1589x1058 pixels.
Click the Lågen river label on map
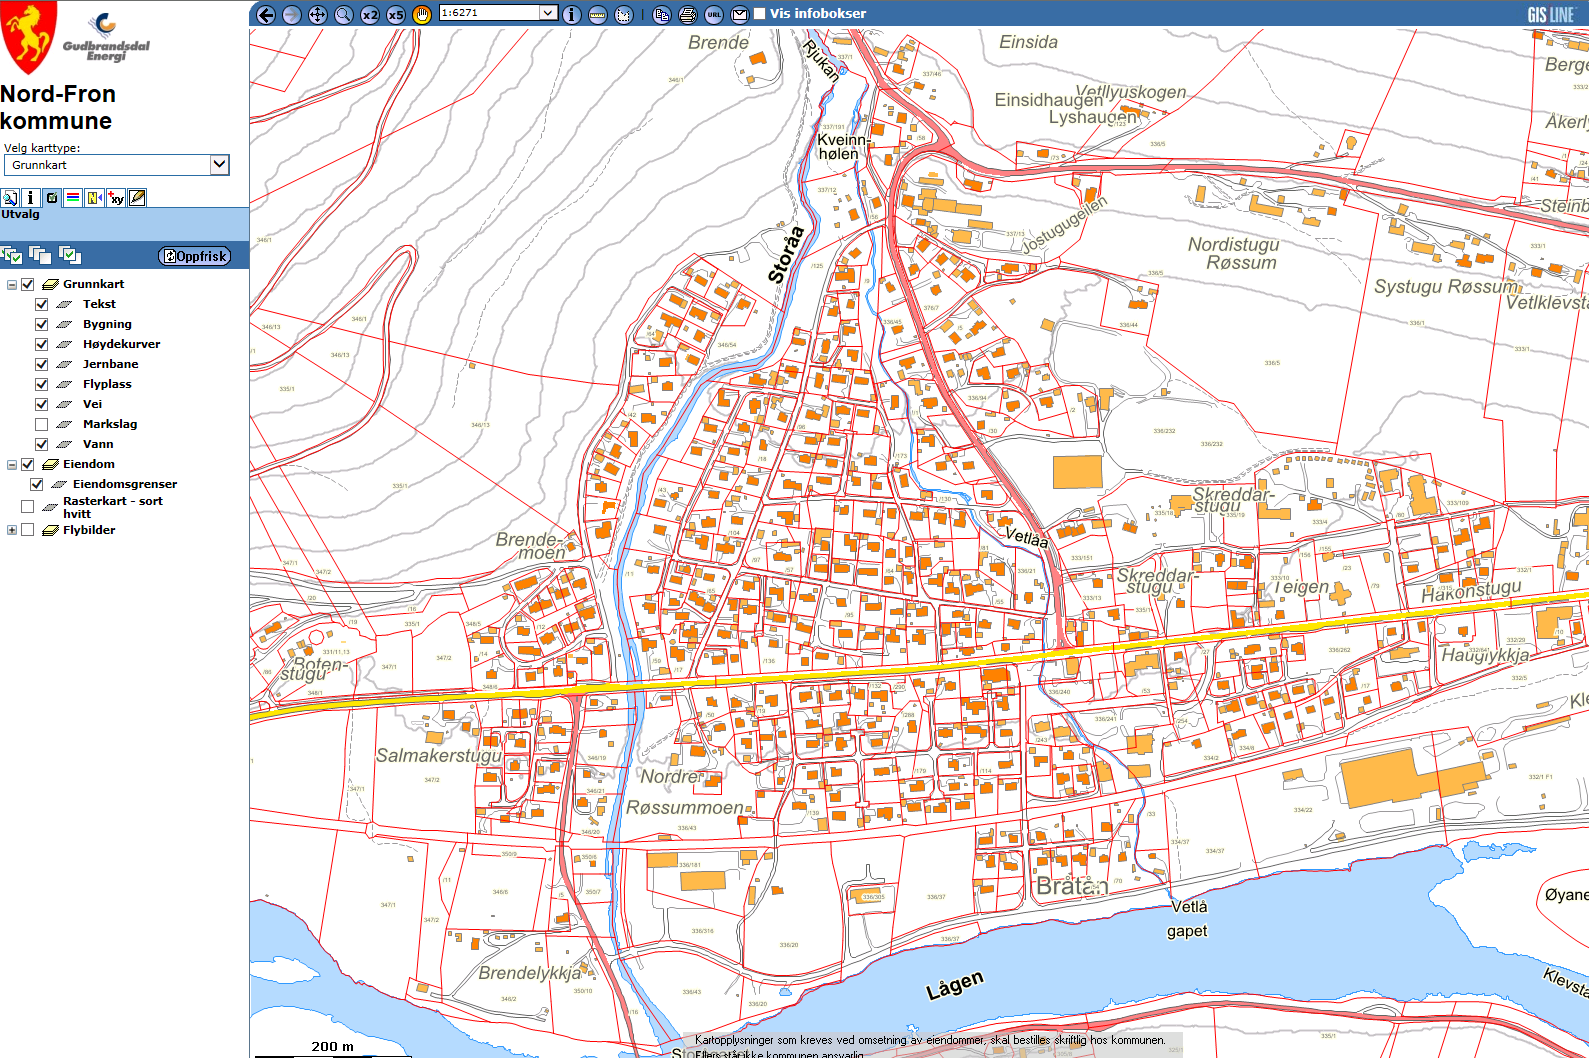tap(955, 985)
